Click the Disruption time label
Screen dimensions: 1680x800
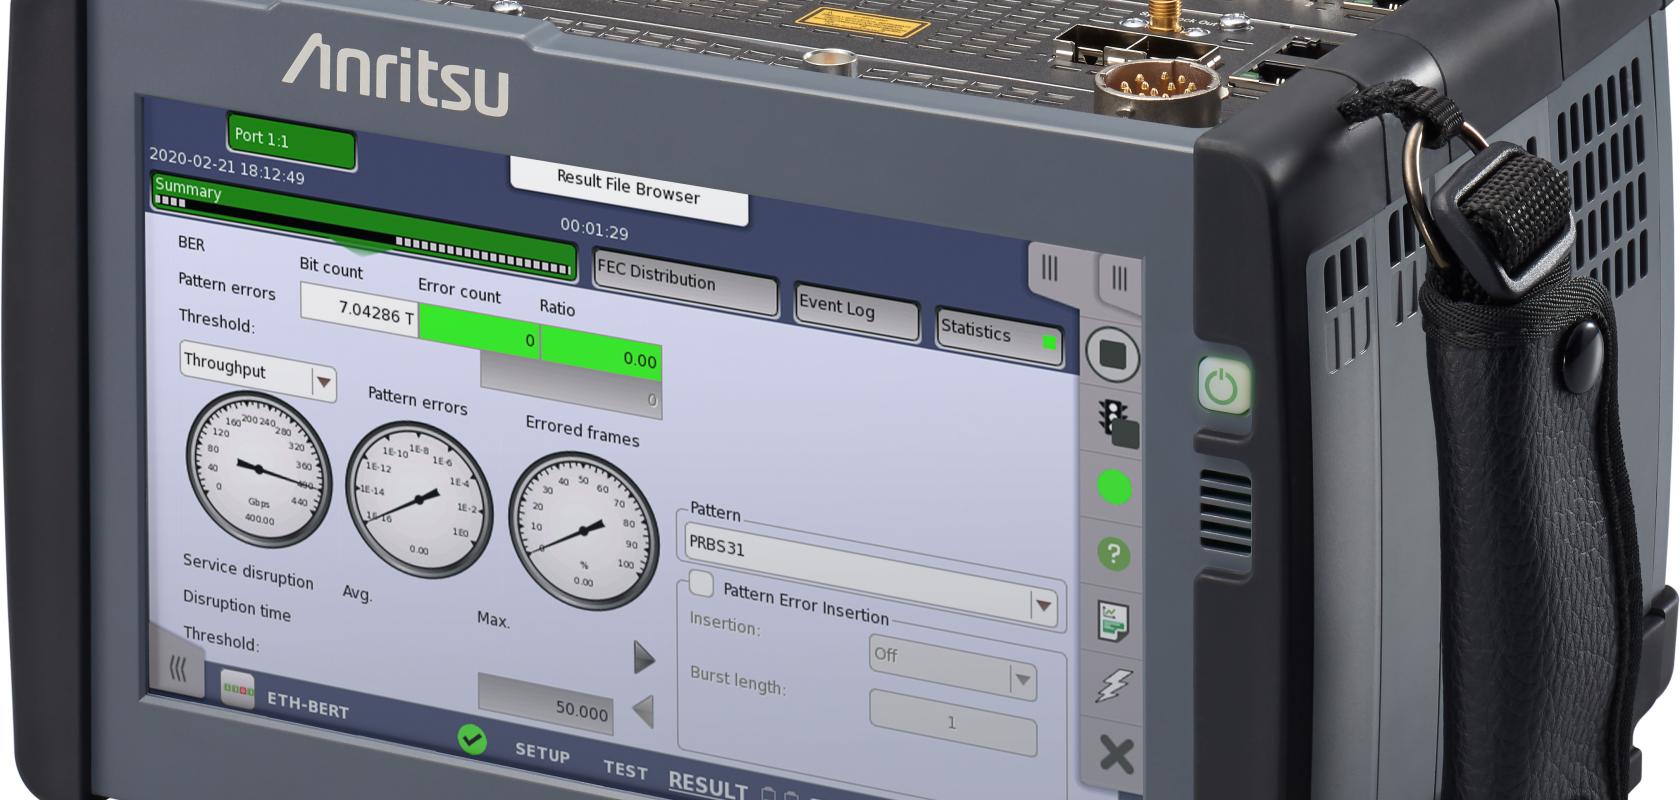pyautogui.click(x=236, y=606)
